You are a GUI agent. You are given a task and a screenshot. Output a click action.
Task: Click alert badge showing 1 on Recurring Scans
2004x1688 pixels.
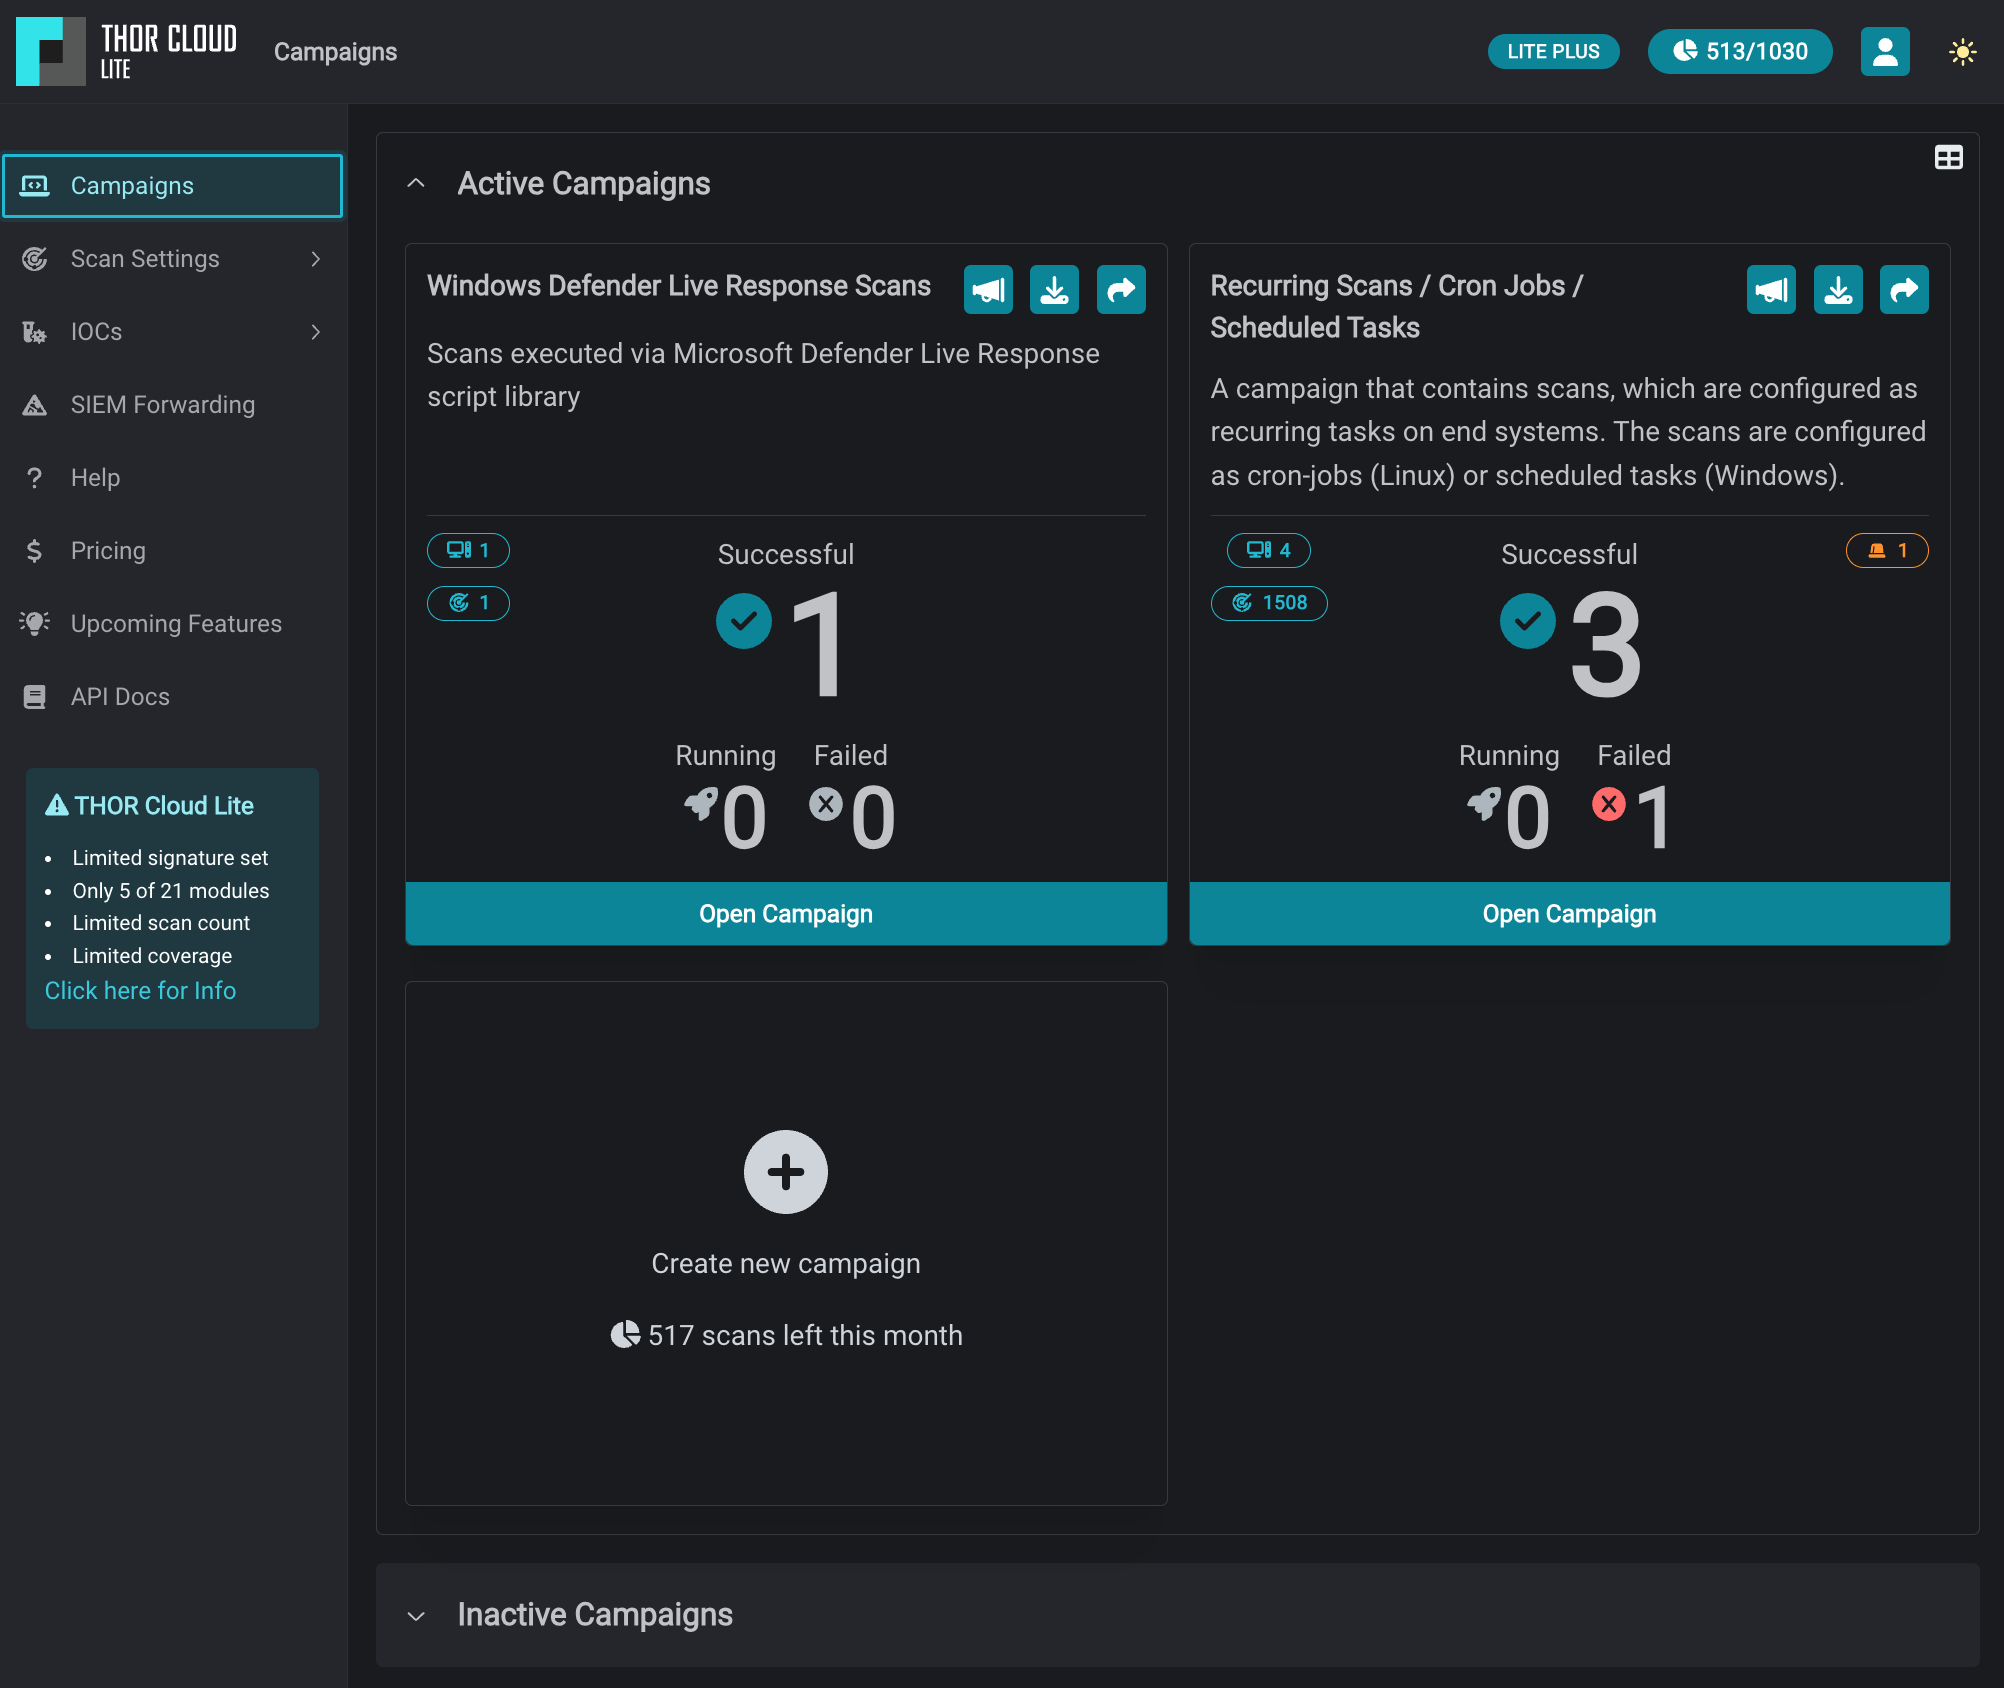pos(1887,551)
